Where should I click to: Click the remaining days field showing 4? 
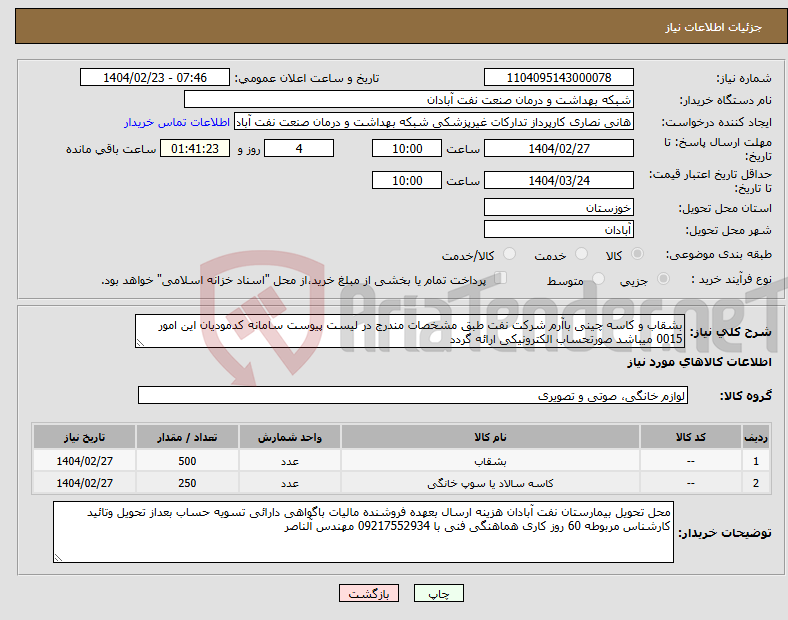[299, 149]
